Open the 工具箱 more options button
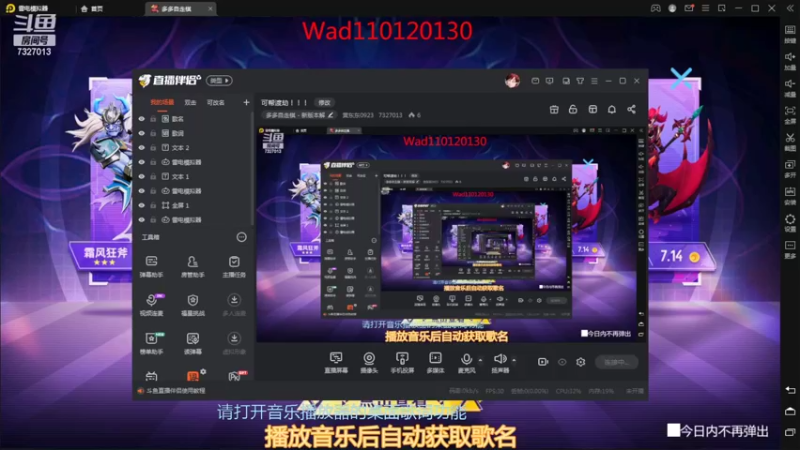This screenshot has width=800, height=450. 241,237
